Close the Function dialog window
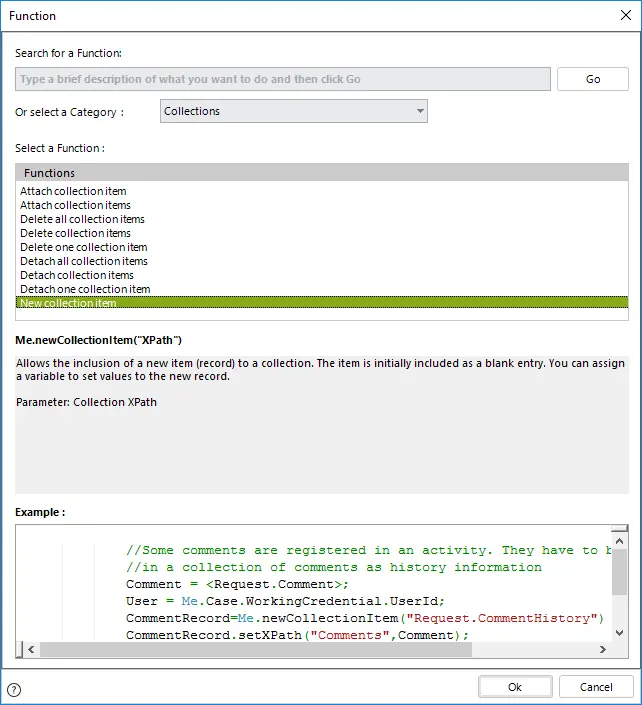This screenshot has width=642, height=705. [625, 15]
